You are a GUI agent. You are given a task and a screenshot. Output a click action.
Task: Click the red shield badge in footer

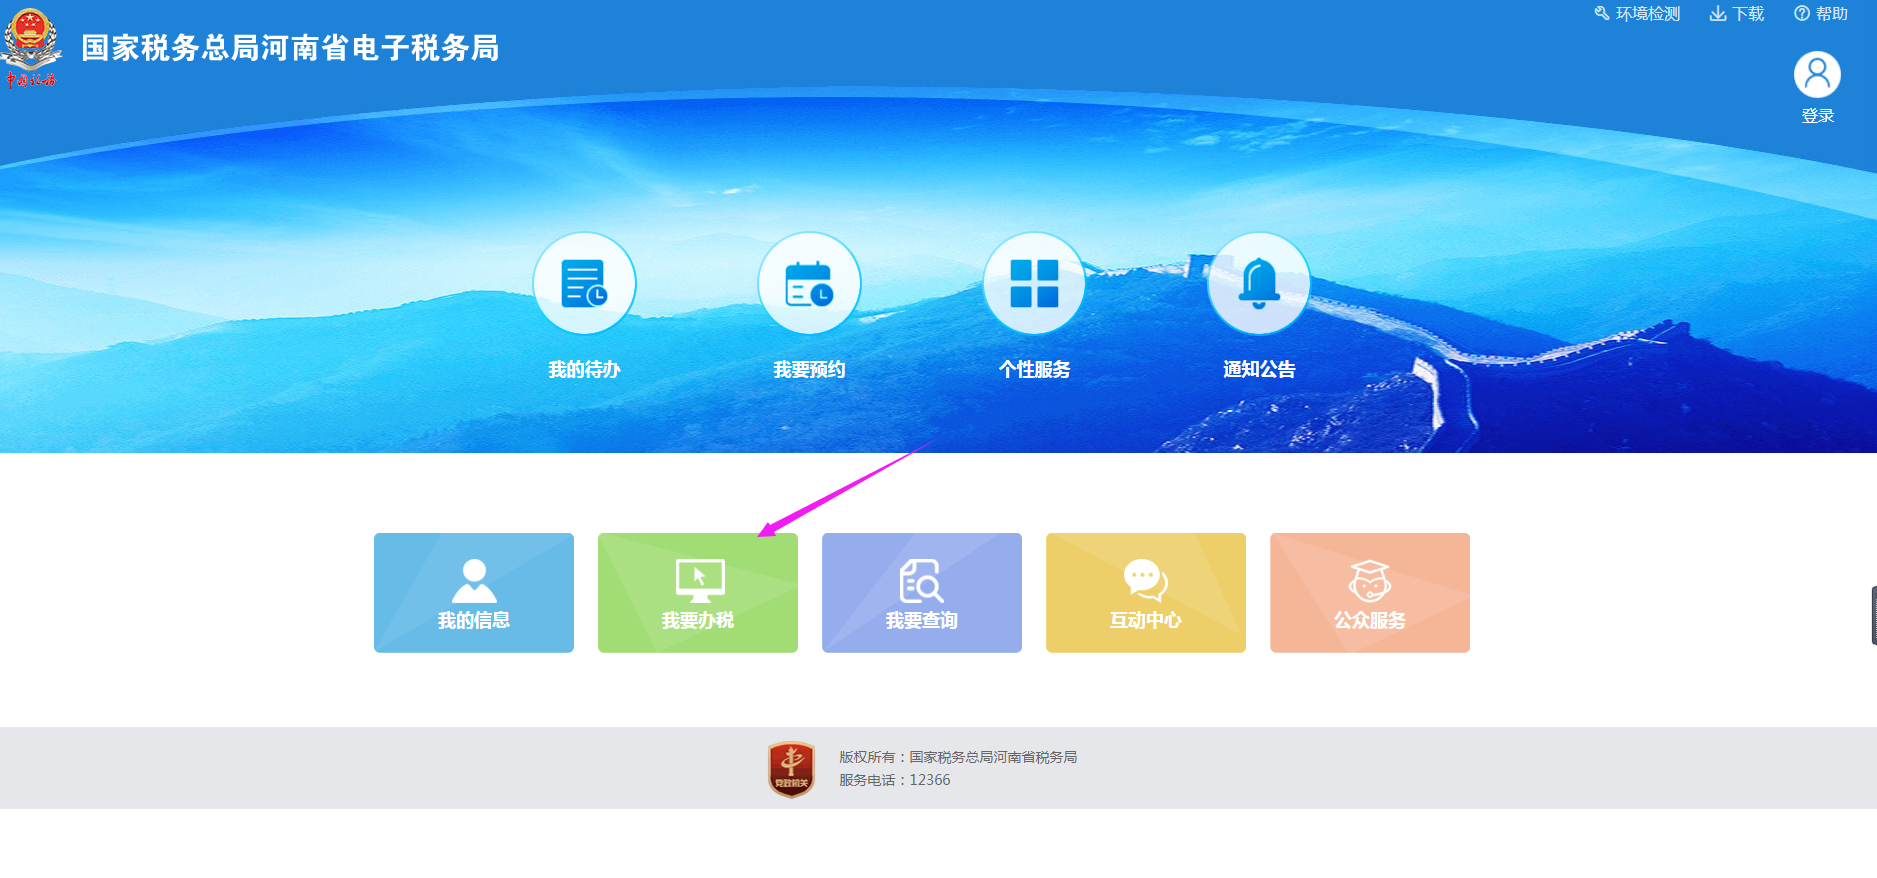(x=791, y=769)
